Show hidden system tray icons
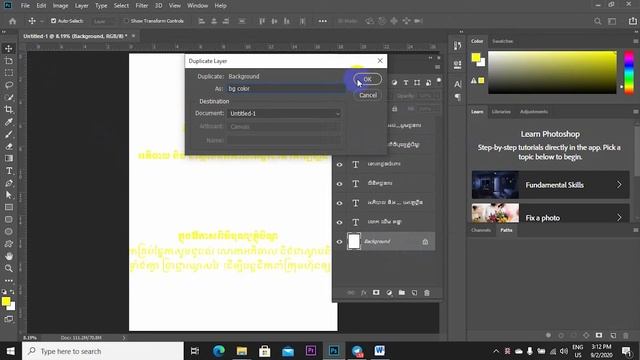 pyautogui.click(x=496, y=351)
